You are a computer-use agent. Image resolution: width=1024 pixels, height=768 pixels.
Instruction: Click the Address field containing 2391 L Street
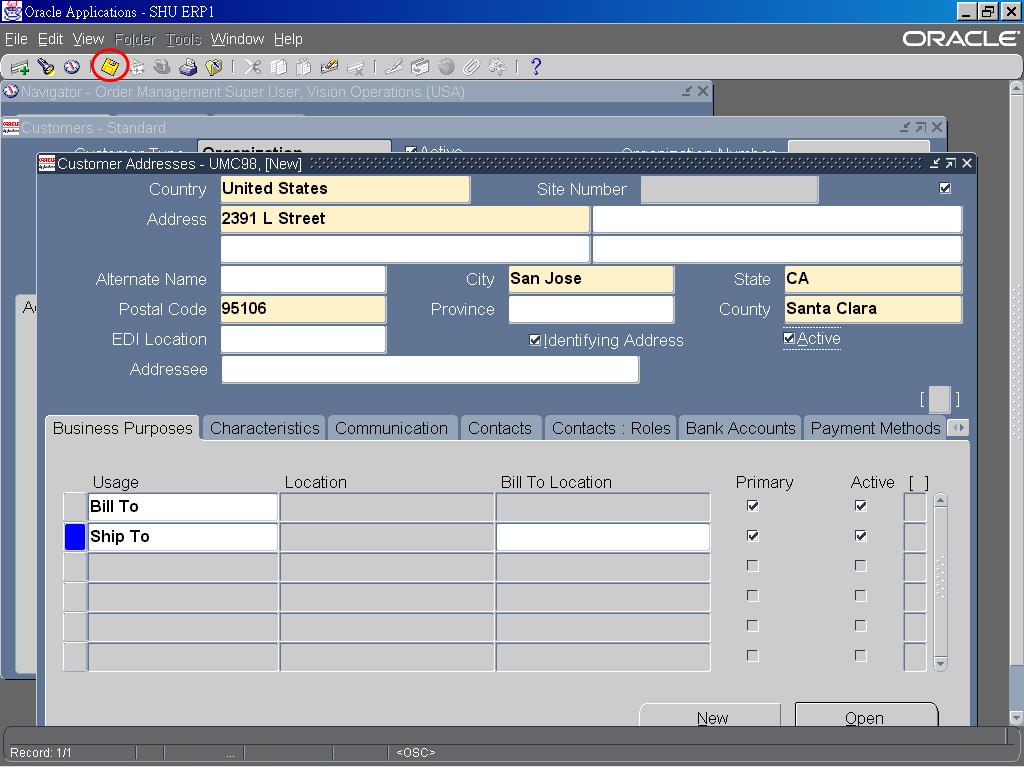(x=405, y=219)
